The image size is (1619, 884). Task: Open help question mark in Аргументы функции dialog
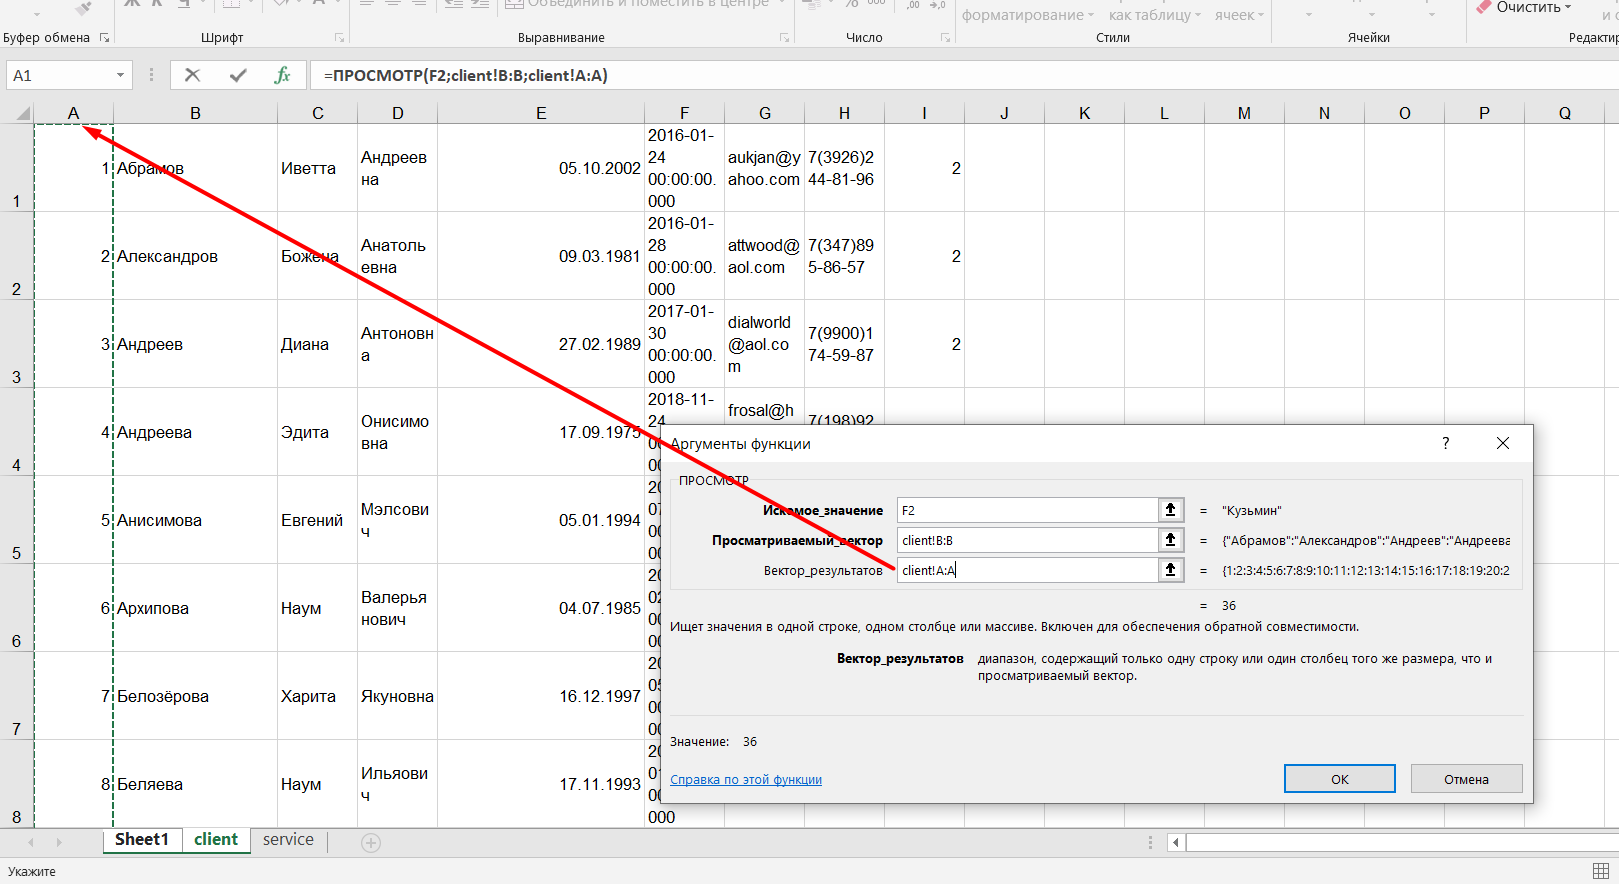click(x=1445, y=443)
